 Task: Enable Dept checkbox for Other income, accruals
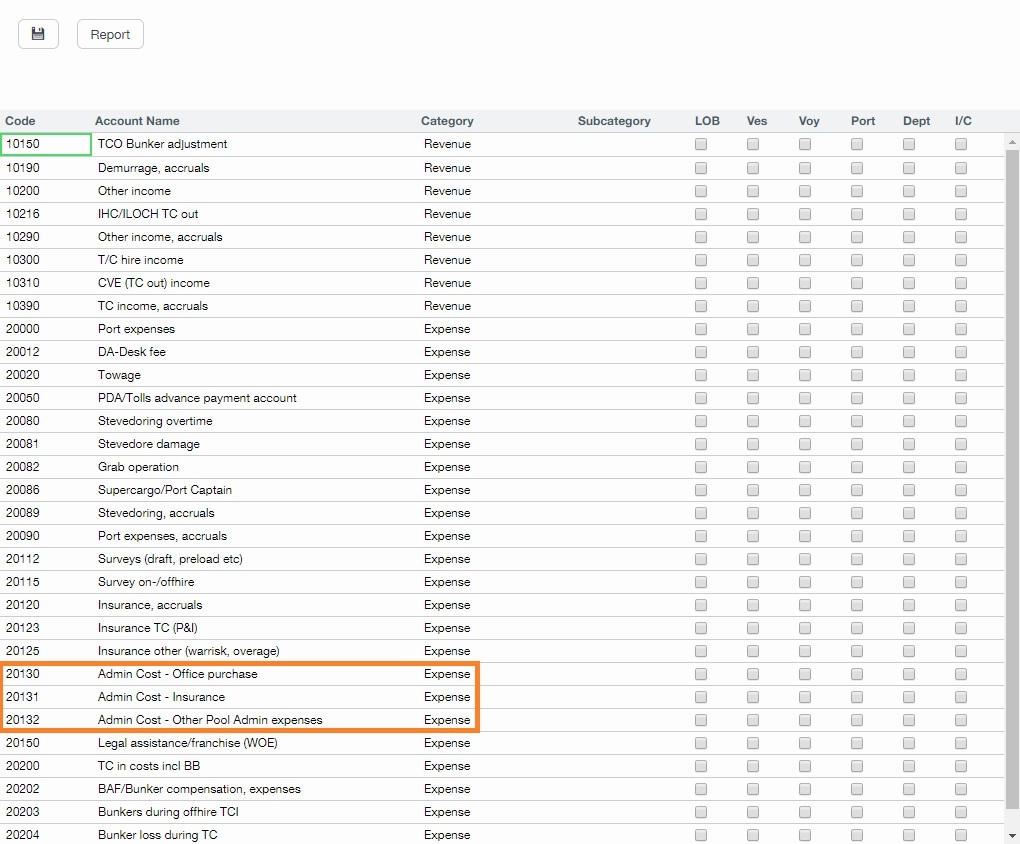(x=908, y=237)
